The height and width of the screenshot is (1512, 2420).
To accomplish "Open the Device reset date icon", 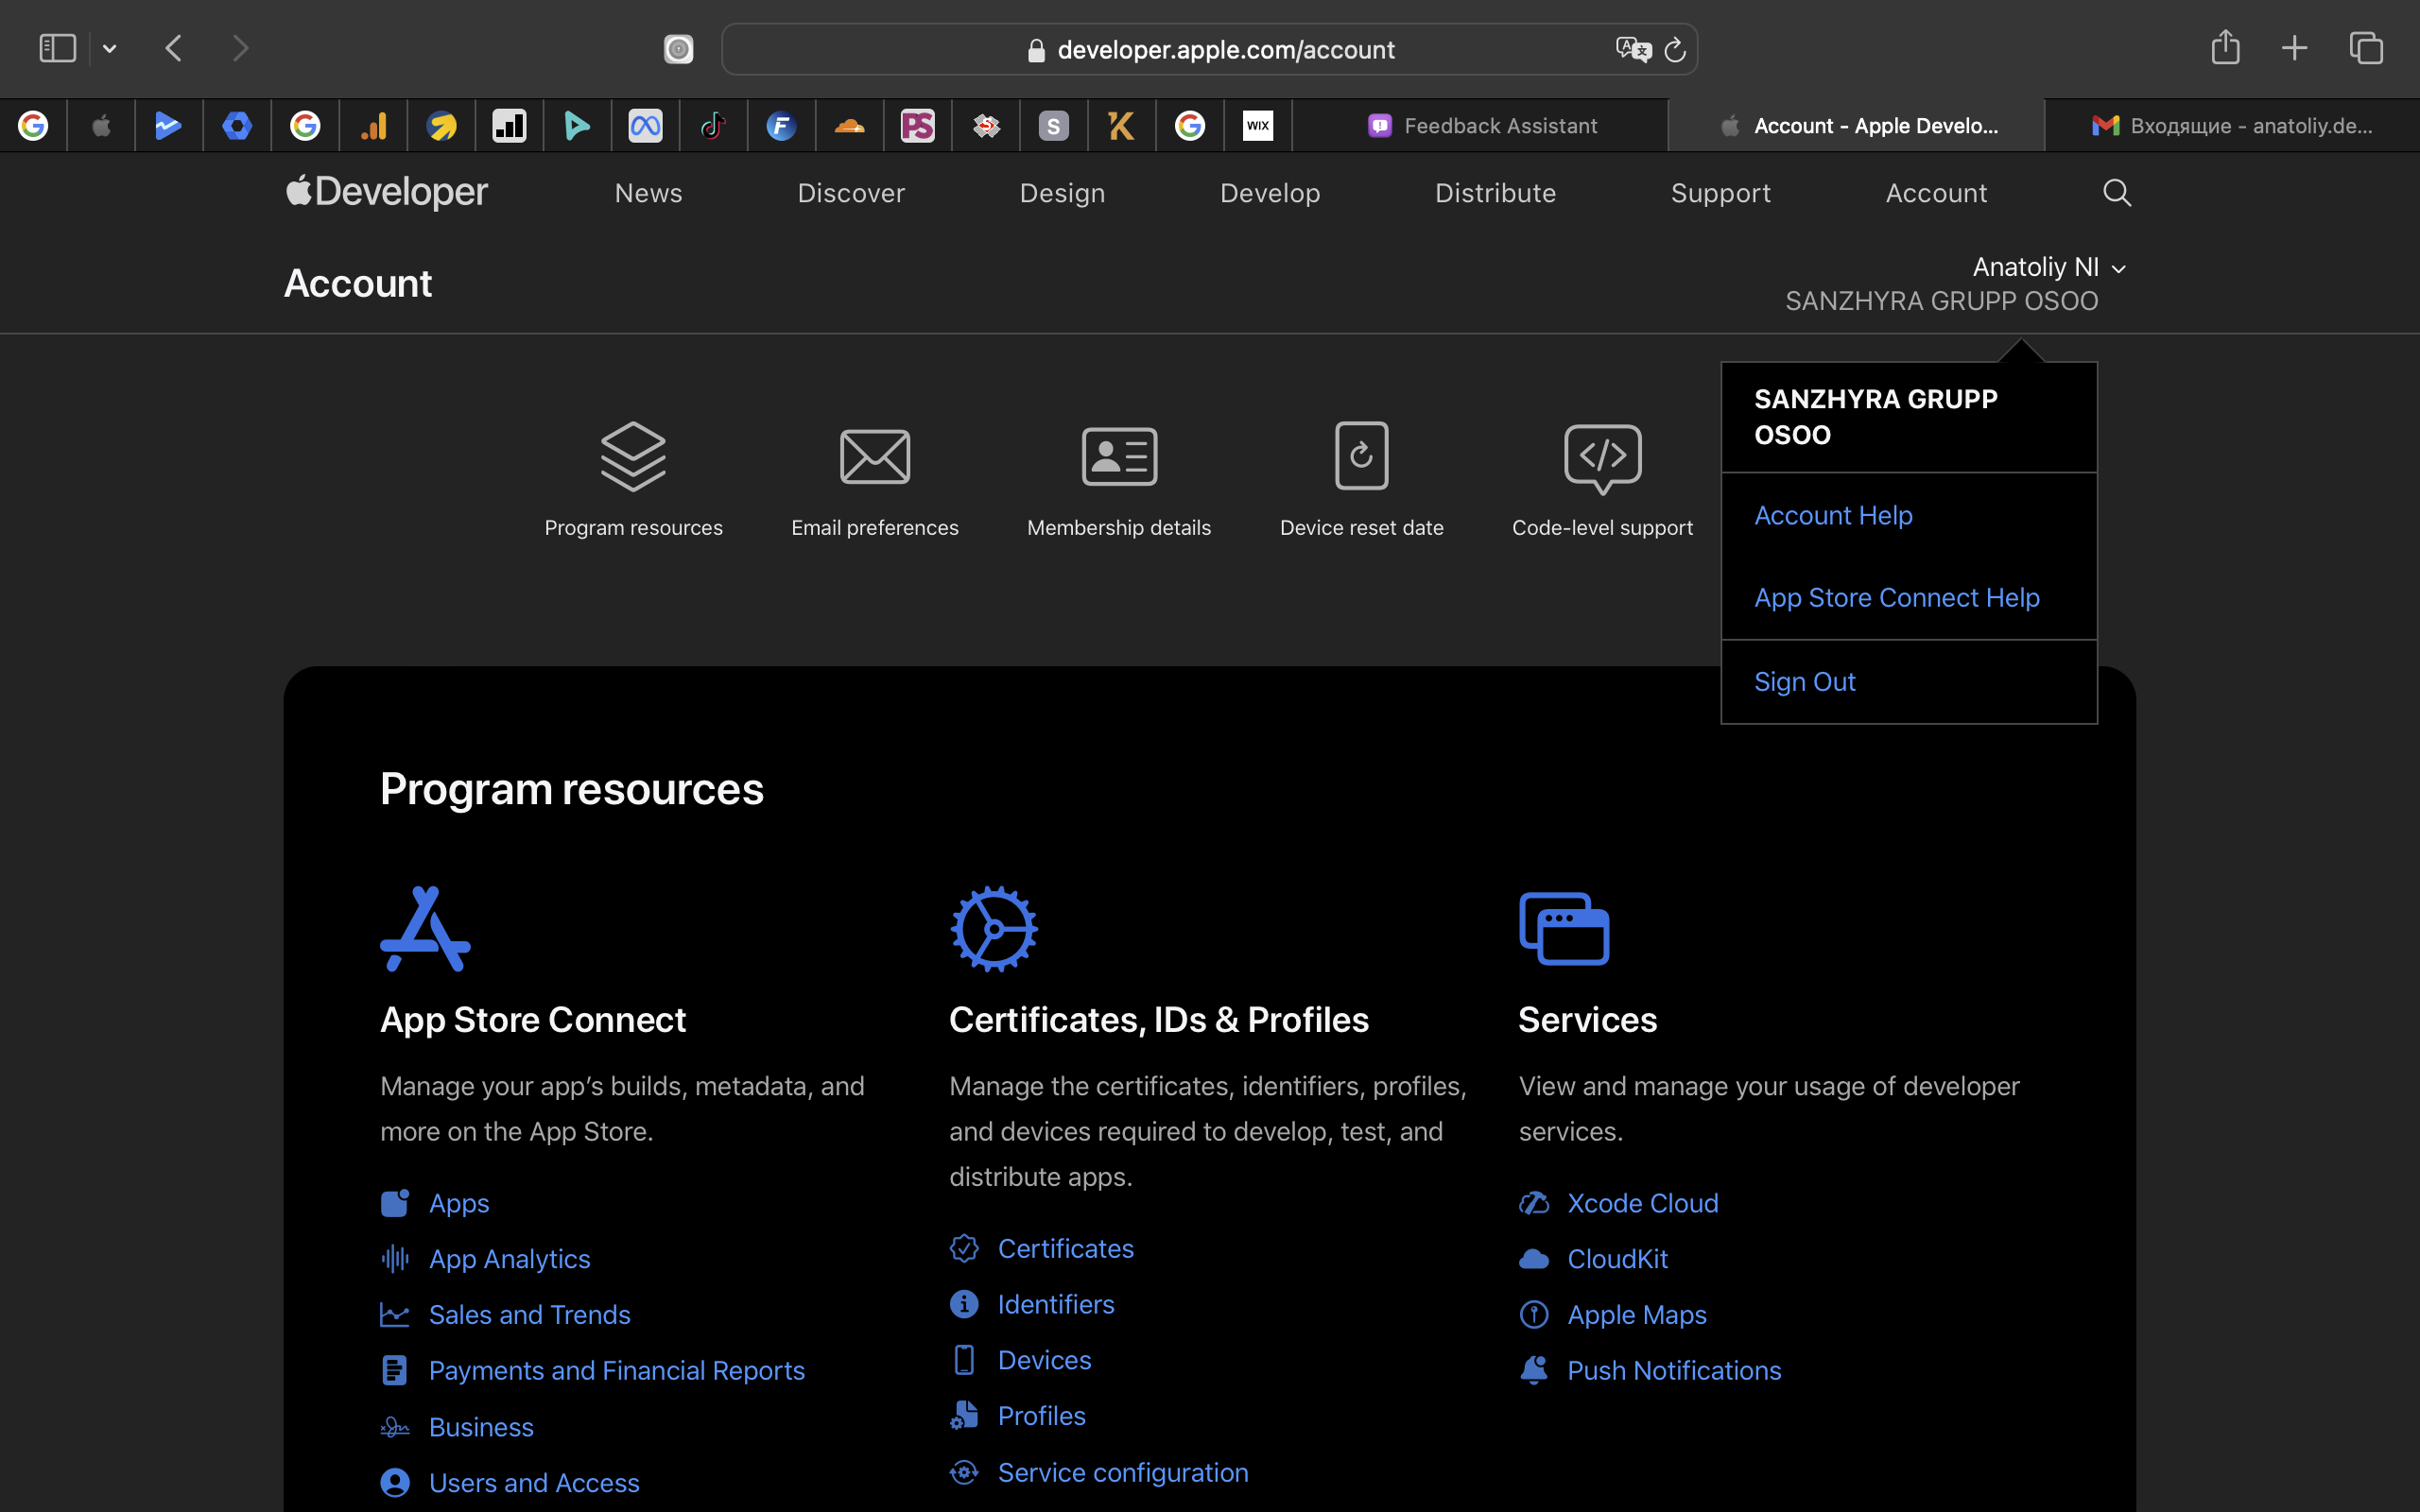I will click(x=1361, y=456).
